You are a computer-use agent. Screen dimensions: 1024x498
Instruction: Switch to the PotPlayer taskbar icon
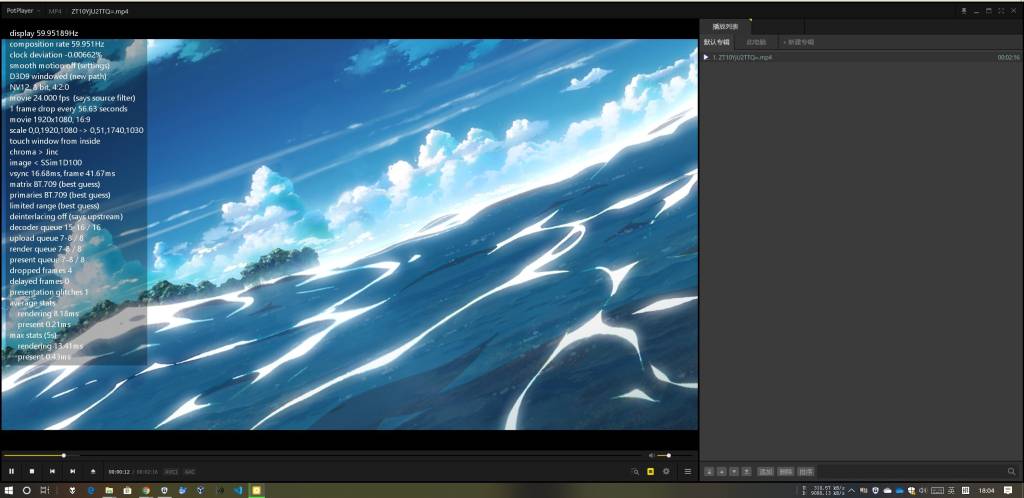tap(257, 490)
